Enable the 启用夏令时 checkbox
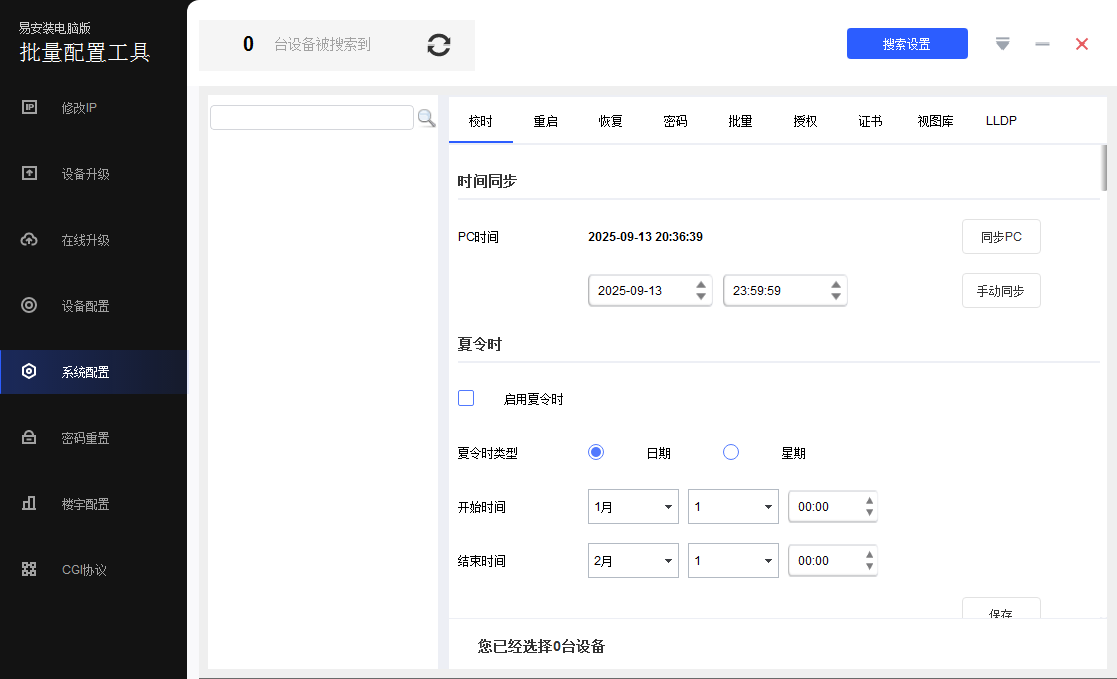This screenshot has height=679, width=1117. pyautogui.click(x=466, y=398)
